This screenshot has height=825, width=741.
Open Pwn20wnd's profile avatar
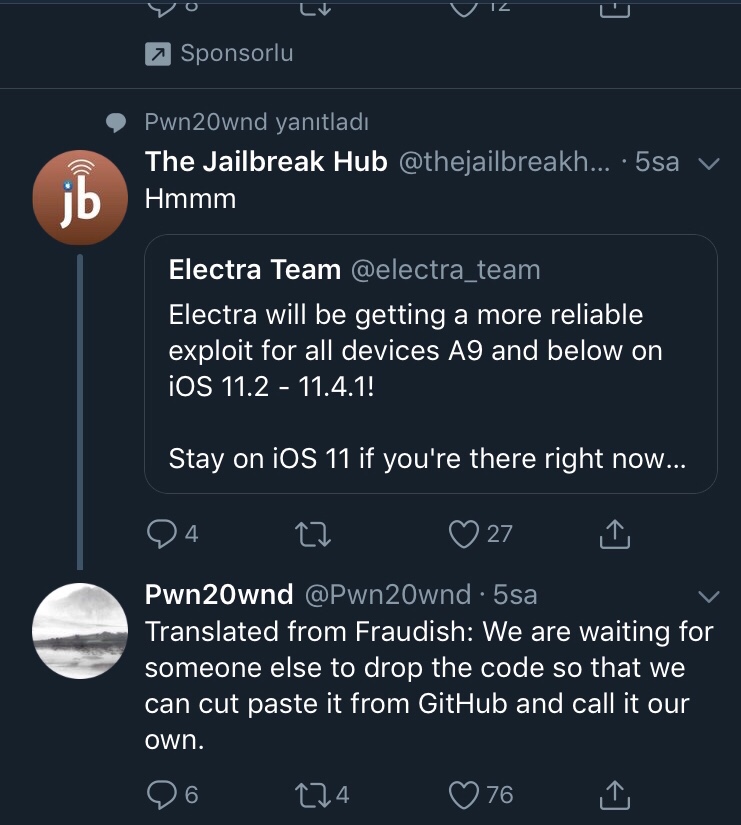pyautogui.click(x=81, y=630)
